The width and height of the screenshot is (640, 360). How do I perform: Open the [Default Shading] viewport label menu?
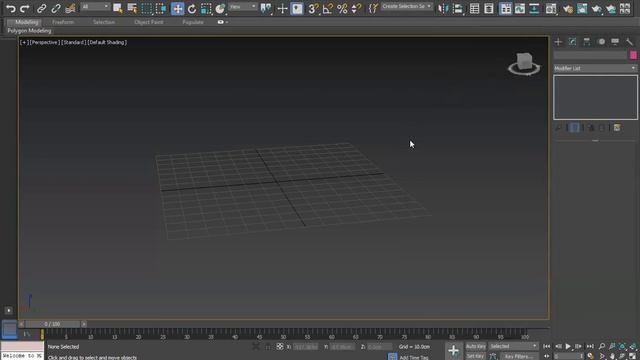coord(107,42)
